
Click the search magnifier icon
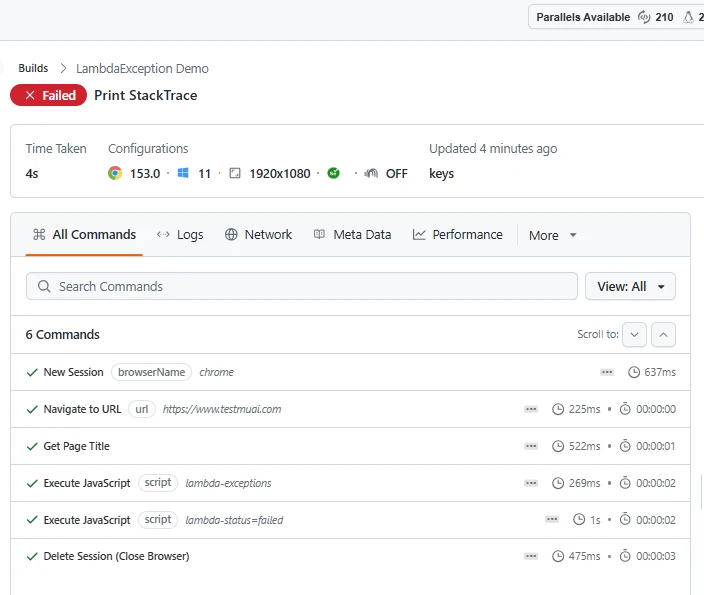(x=44, y=286)
